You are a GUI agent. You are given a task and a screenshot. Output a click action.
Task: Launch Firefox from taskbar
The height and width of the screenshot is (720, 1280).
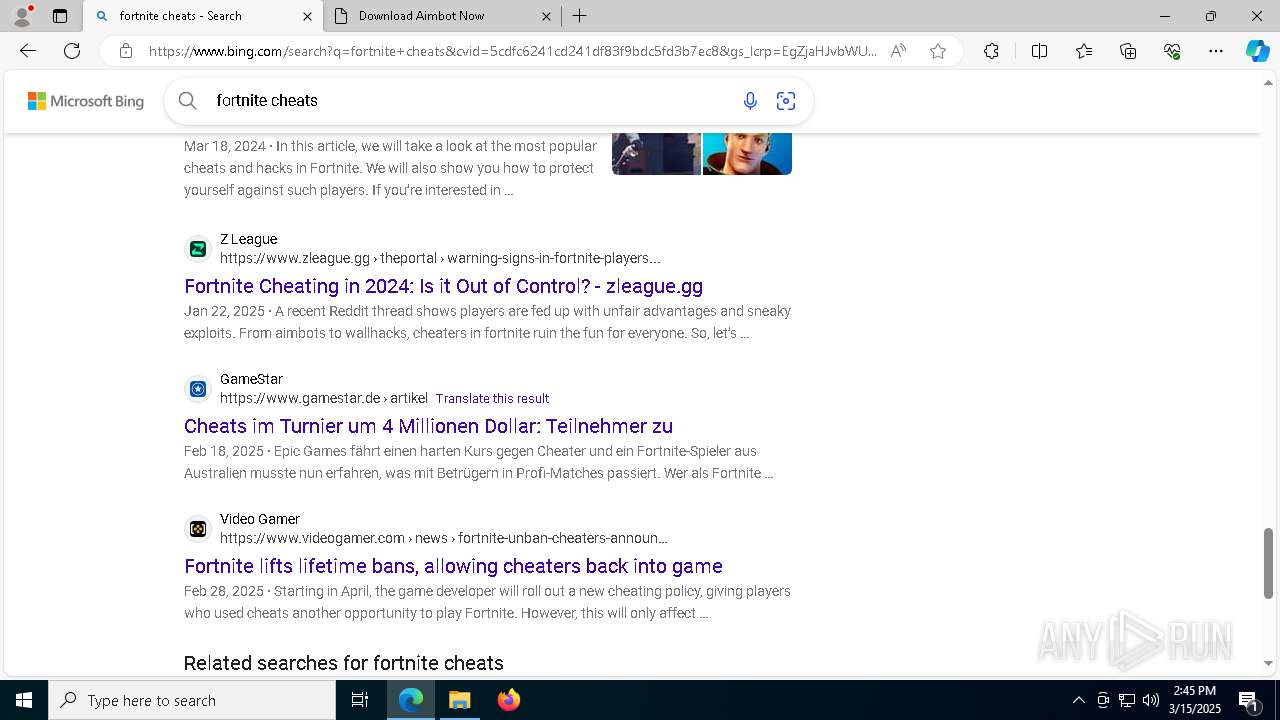coord(509,700)
